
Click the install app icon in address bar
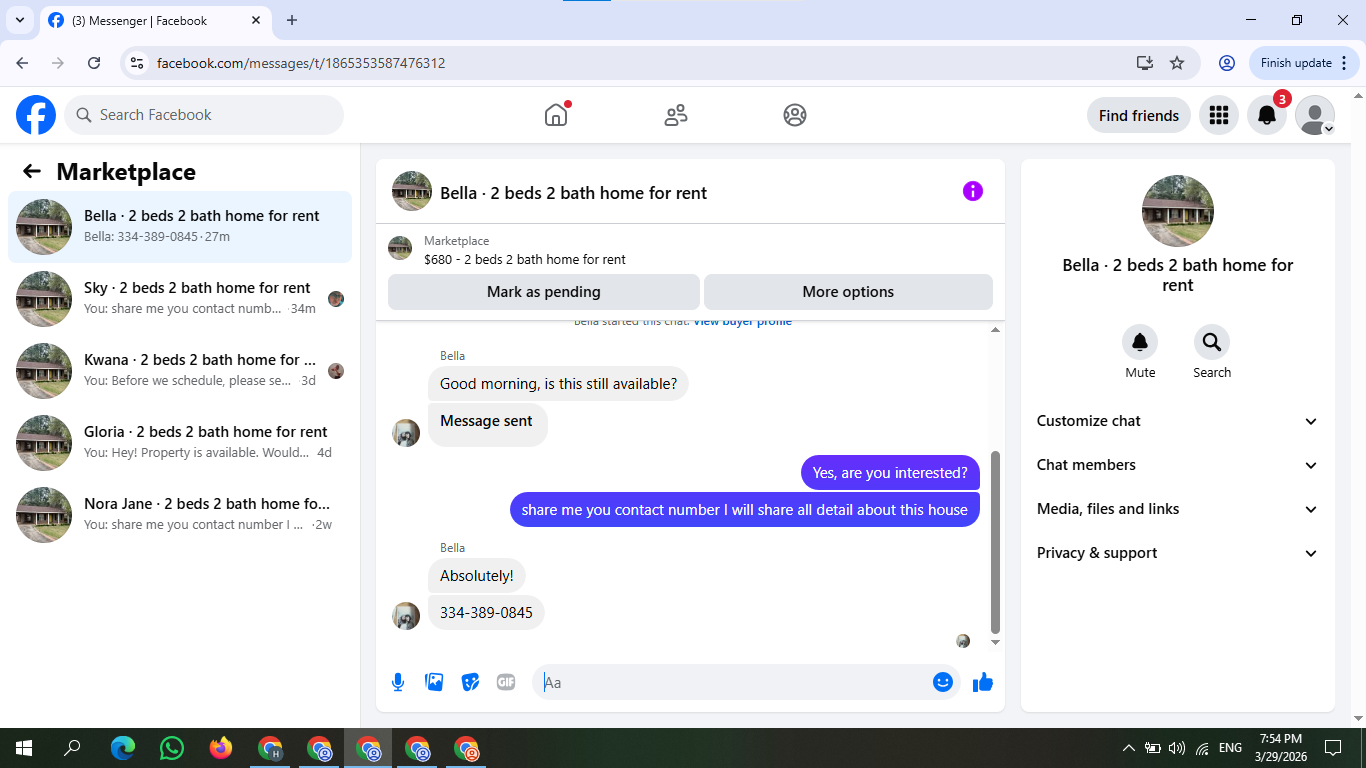pos(1145,63)
